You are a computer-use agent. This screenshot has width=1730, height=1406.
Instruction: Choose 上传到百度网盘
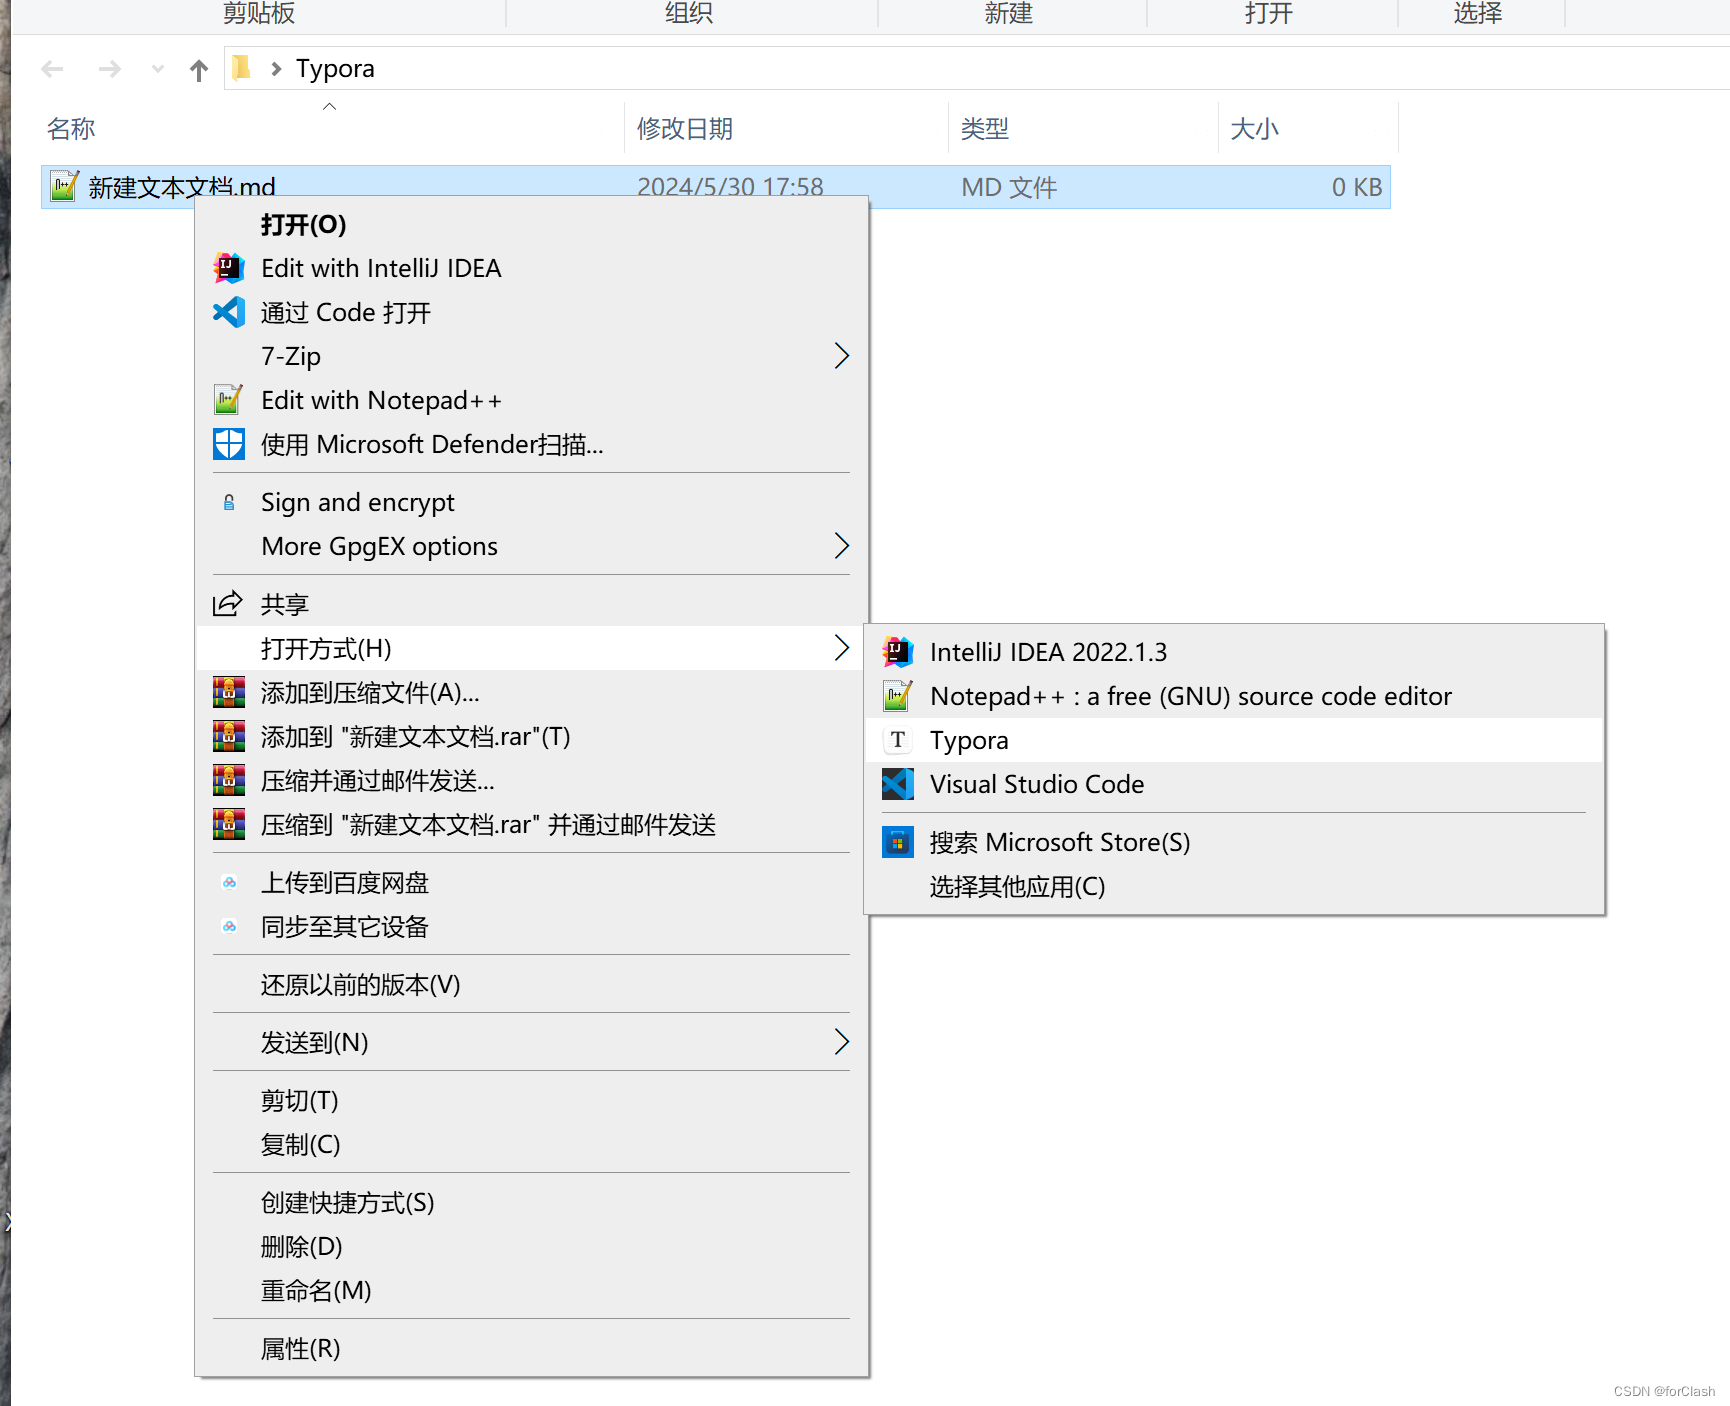pos(532,882)
